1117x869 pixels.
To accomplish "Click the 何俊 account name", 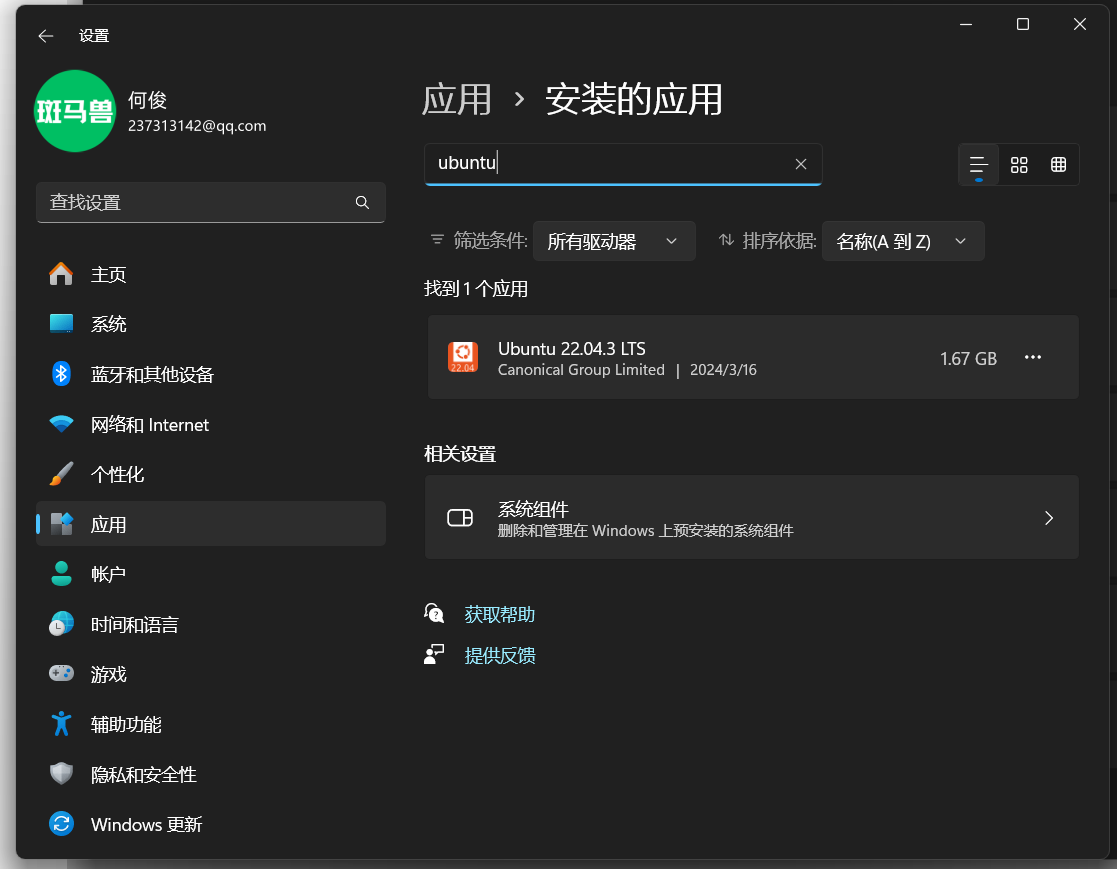I will click(147, 100).
